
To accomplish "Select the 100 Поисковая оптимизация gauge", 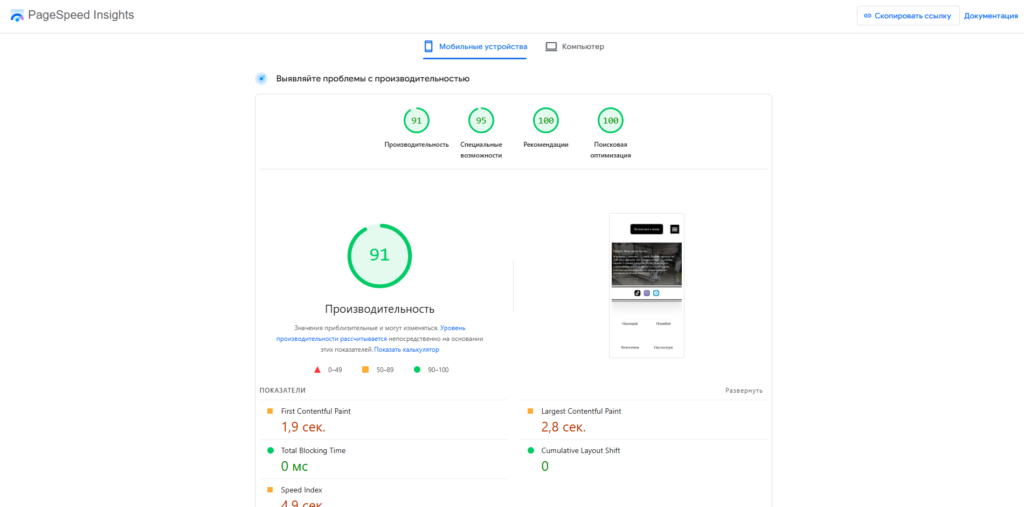I will [x=611, y=120].
